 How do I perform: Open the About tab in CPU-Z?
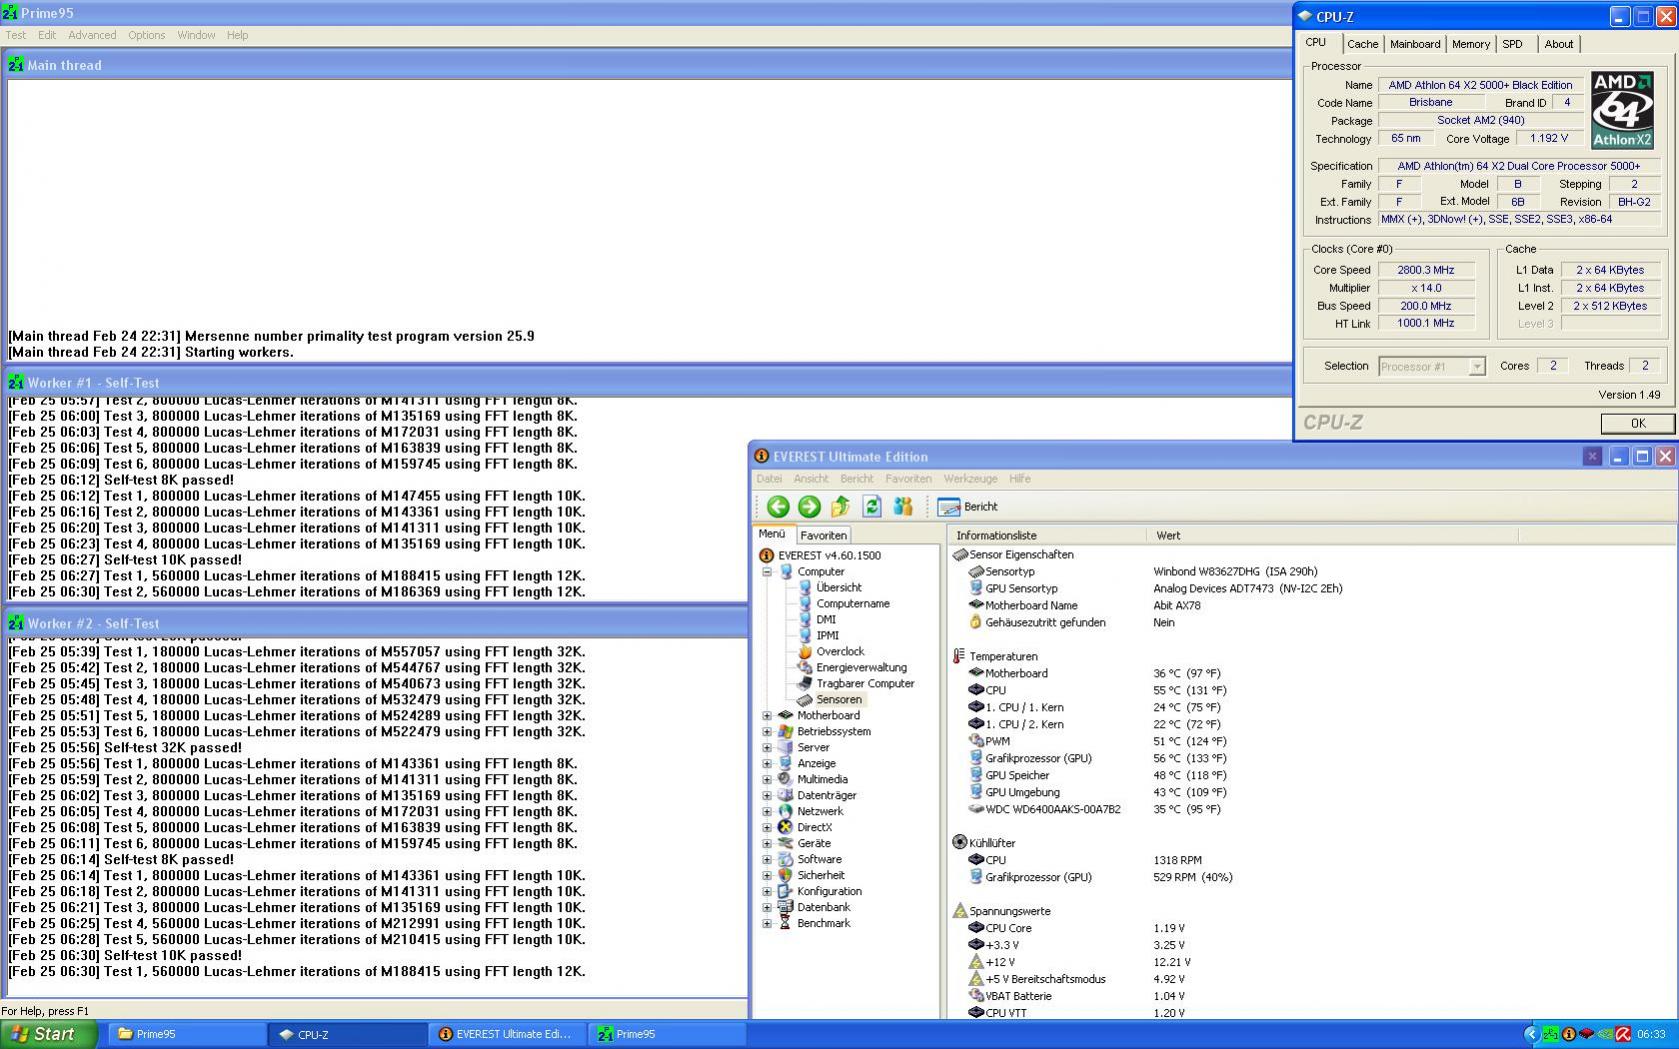(x=1558, y=44)
